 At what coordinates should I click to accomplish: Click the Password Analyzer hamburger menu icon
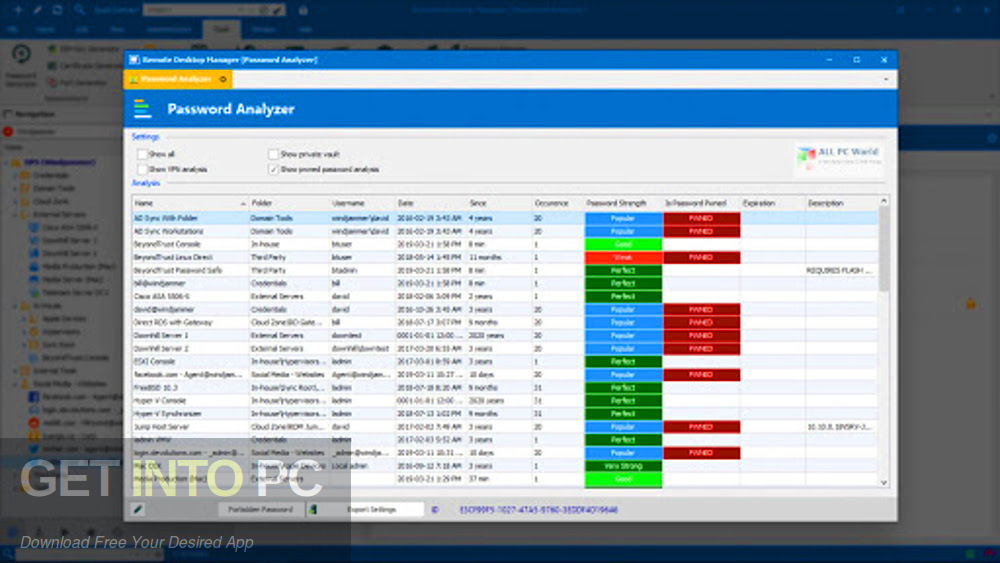click(142, 109)
